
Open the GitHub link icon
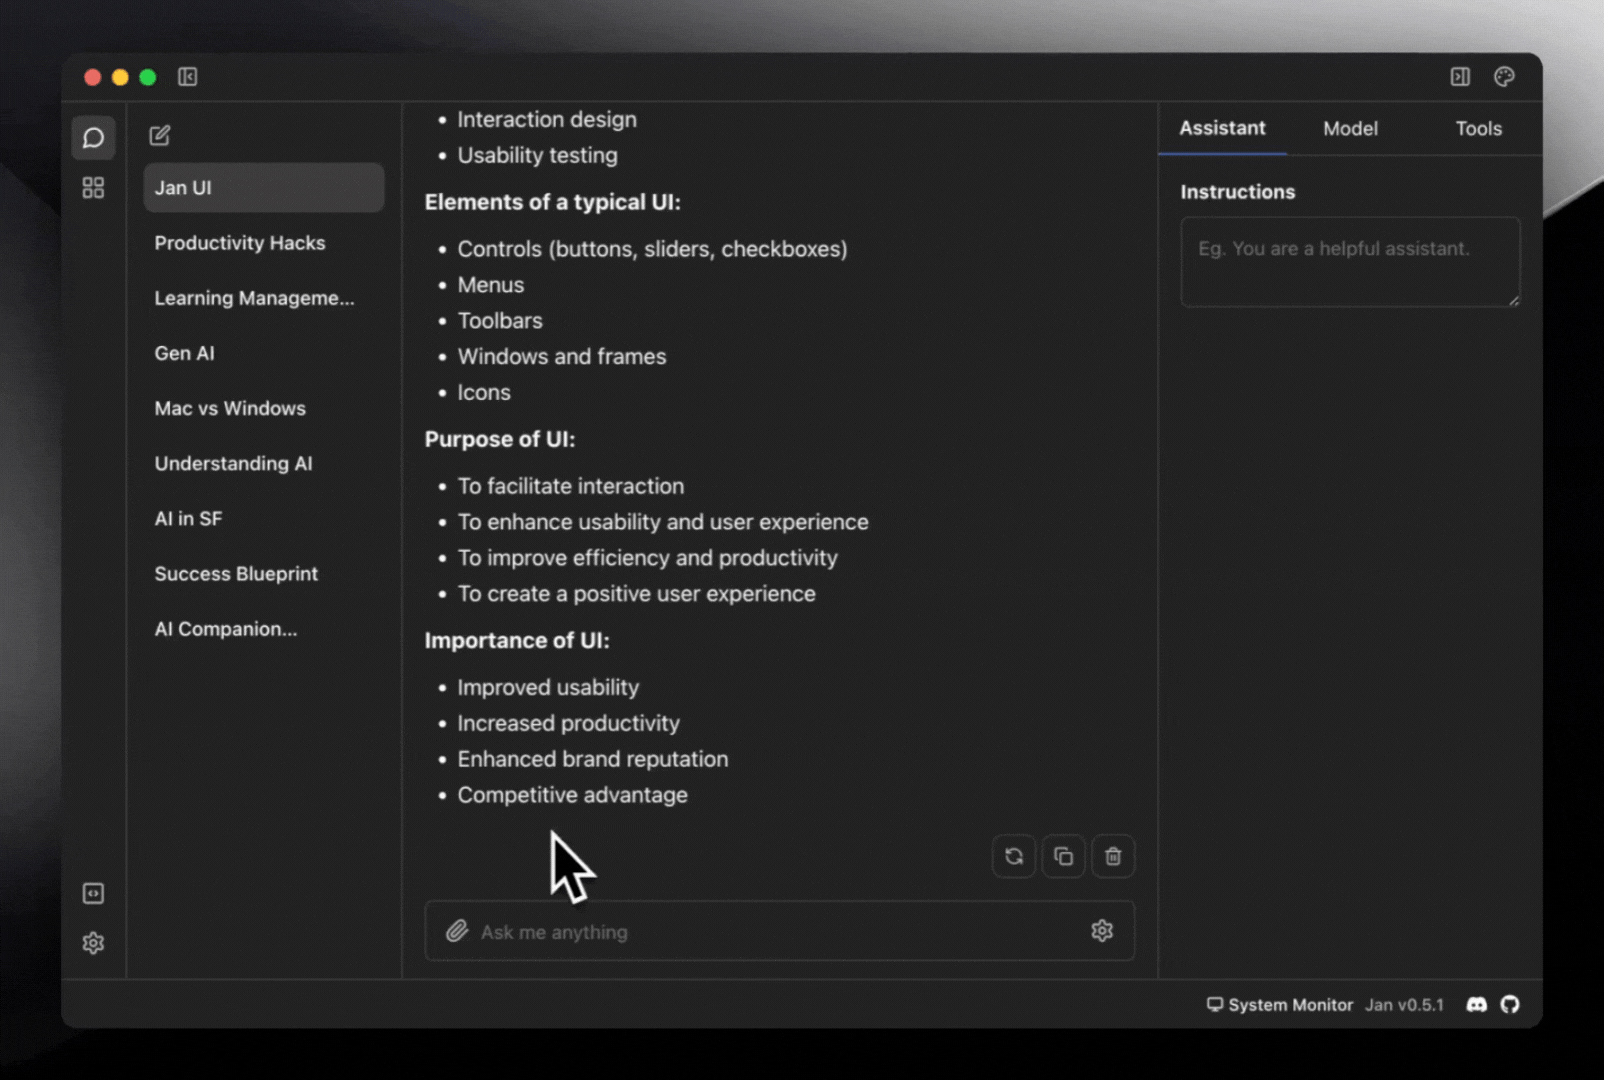(1510, 1005)
